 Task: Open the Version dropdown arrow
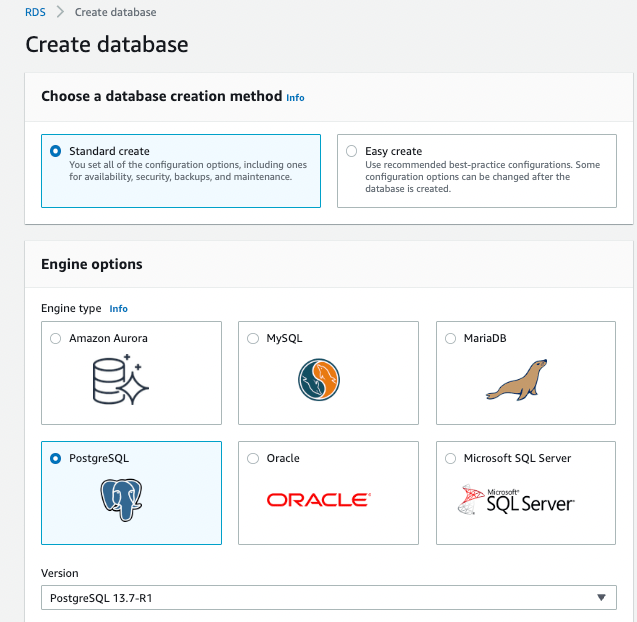(601, 597)
